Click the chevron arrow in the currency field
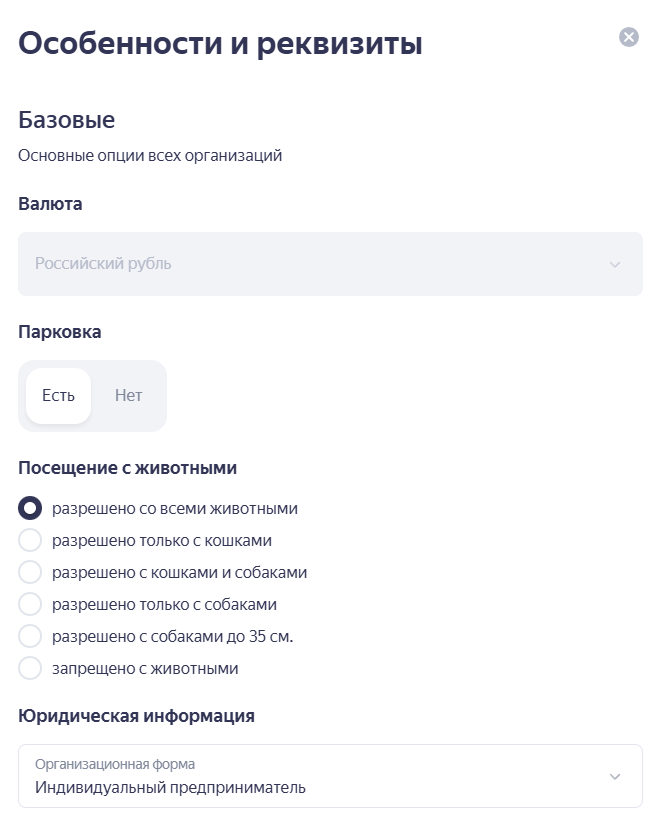 tap(615, 265)
